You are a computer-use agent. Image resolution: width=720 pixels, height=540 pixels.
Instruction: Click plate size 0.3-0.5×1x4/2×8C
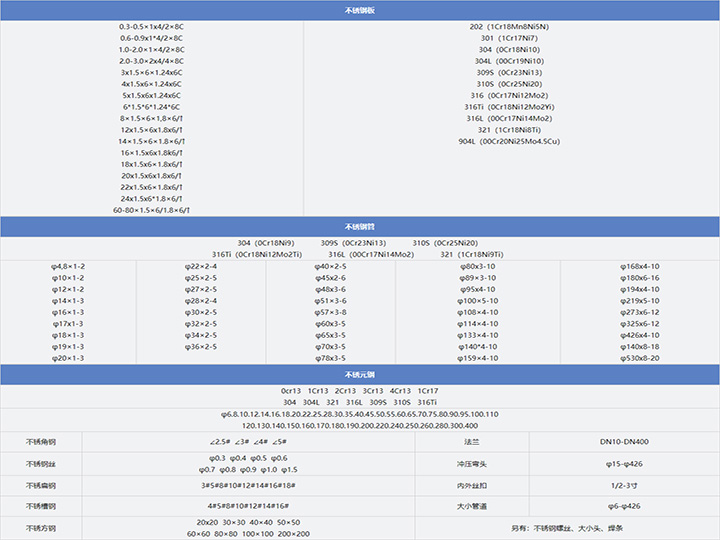click(151, 26)
